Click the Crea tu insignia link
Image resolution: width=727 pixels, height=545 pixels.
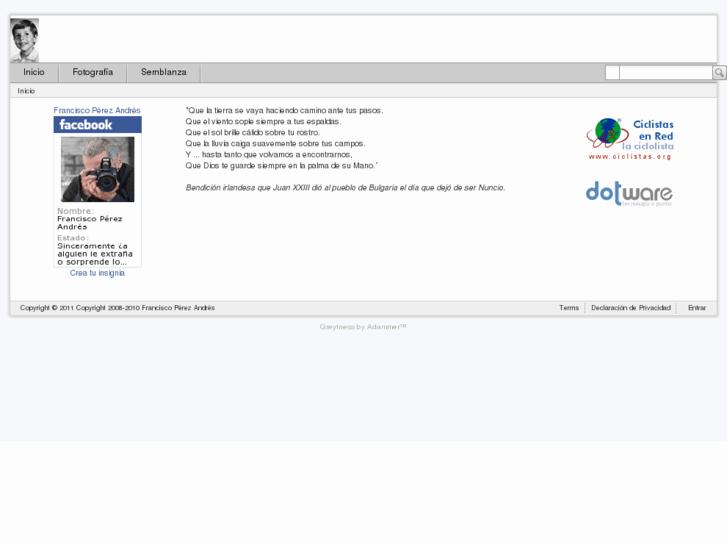coord(97,273)
